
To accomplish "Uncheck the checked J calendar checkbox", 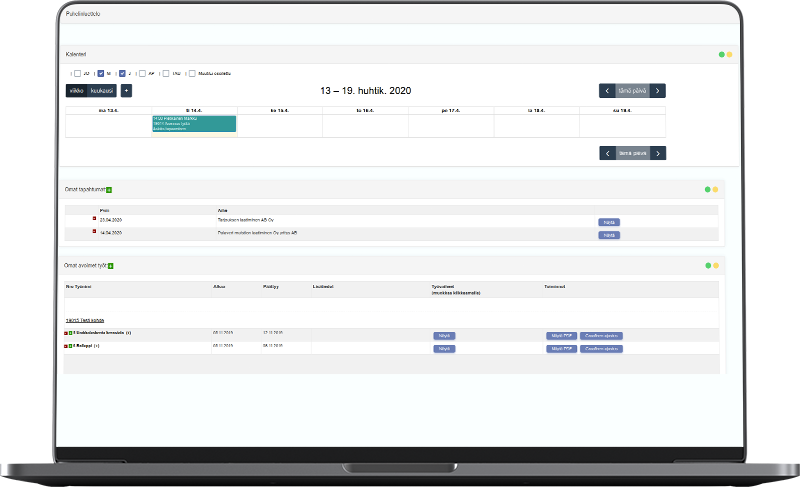I will pyautogui.click(x=122, y=73).
